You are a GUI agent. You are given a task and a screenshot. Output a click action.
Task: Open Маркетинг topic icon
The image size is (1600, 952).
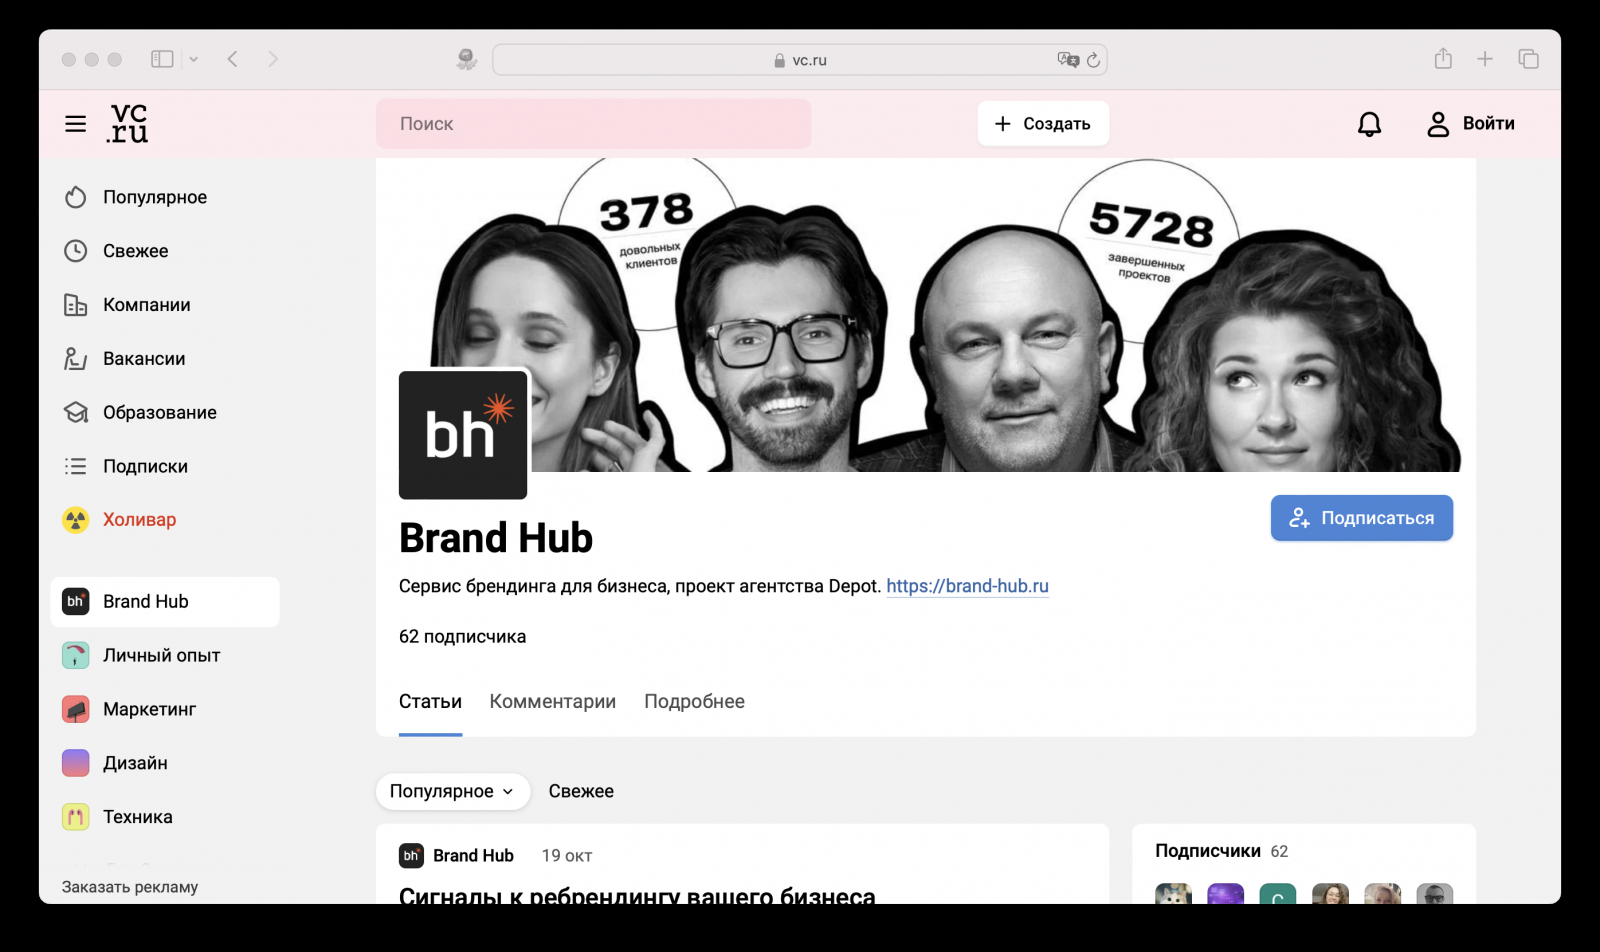pos(76,709)
